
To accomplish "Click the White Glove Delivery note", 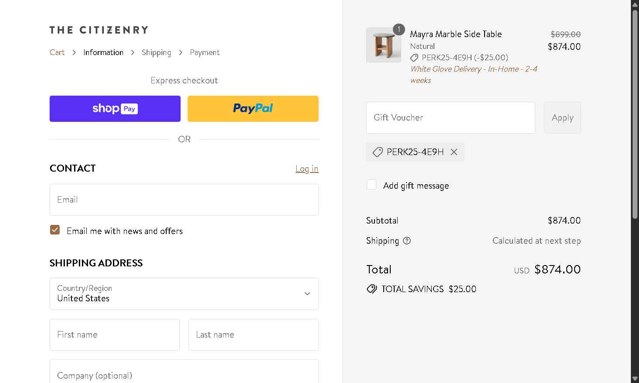I will click(x=474, y=75).
